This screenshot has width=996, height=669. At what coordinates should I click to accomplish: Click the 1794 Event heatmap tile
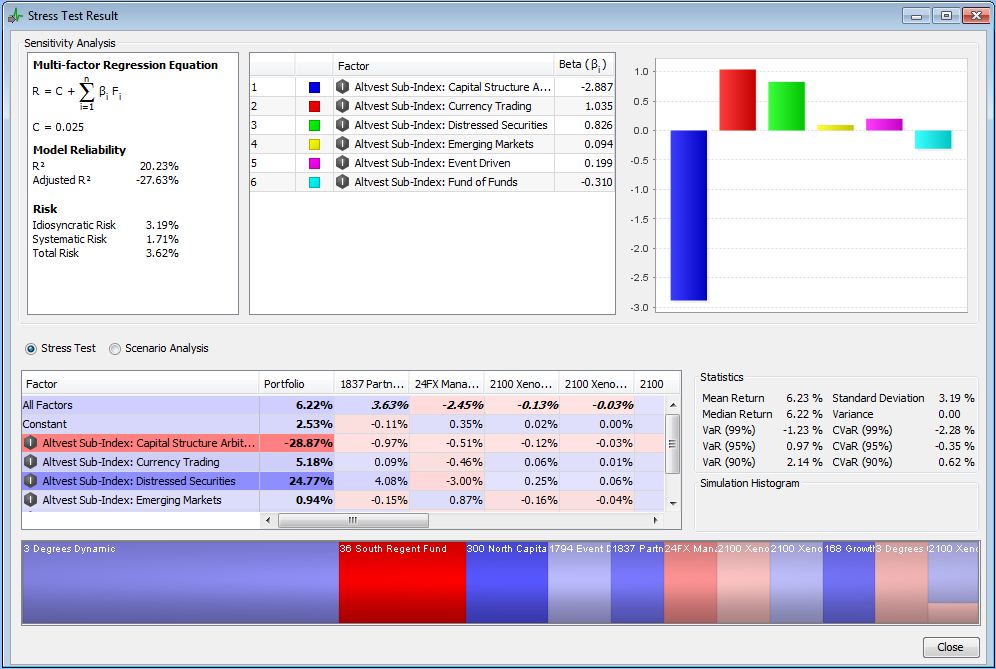(579, 583)
